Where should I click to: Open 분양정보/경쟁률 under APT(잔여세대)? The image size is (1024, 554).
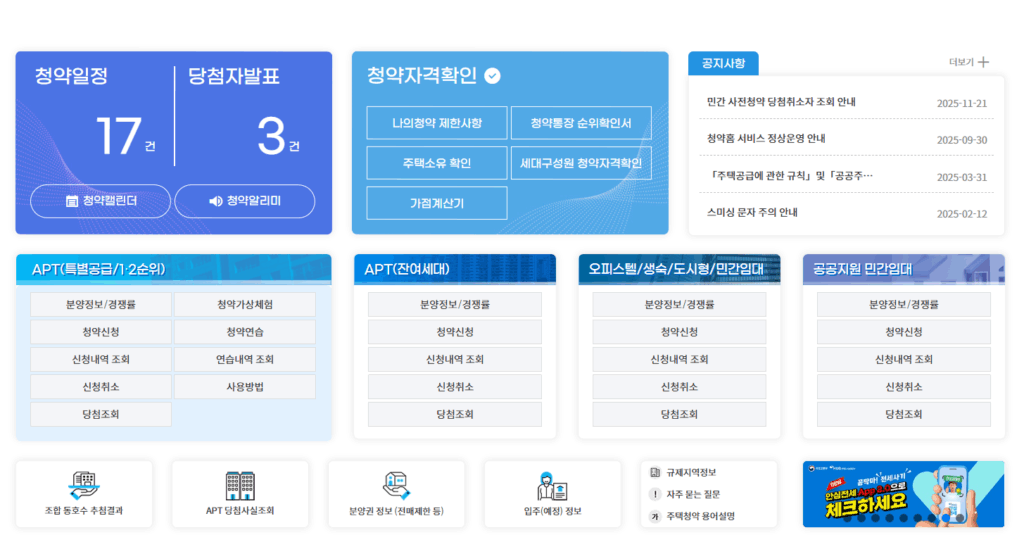(455, 304)
